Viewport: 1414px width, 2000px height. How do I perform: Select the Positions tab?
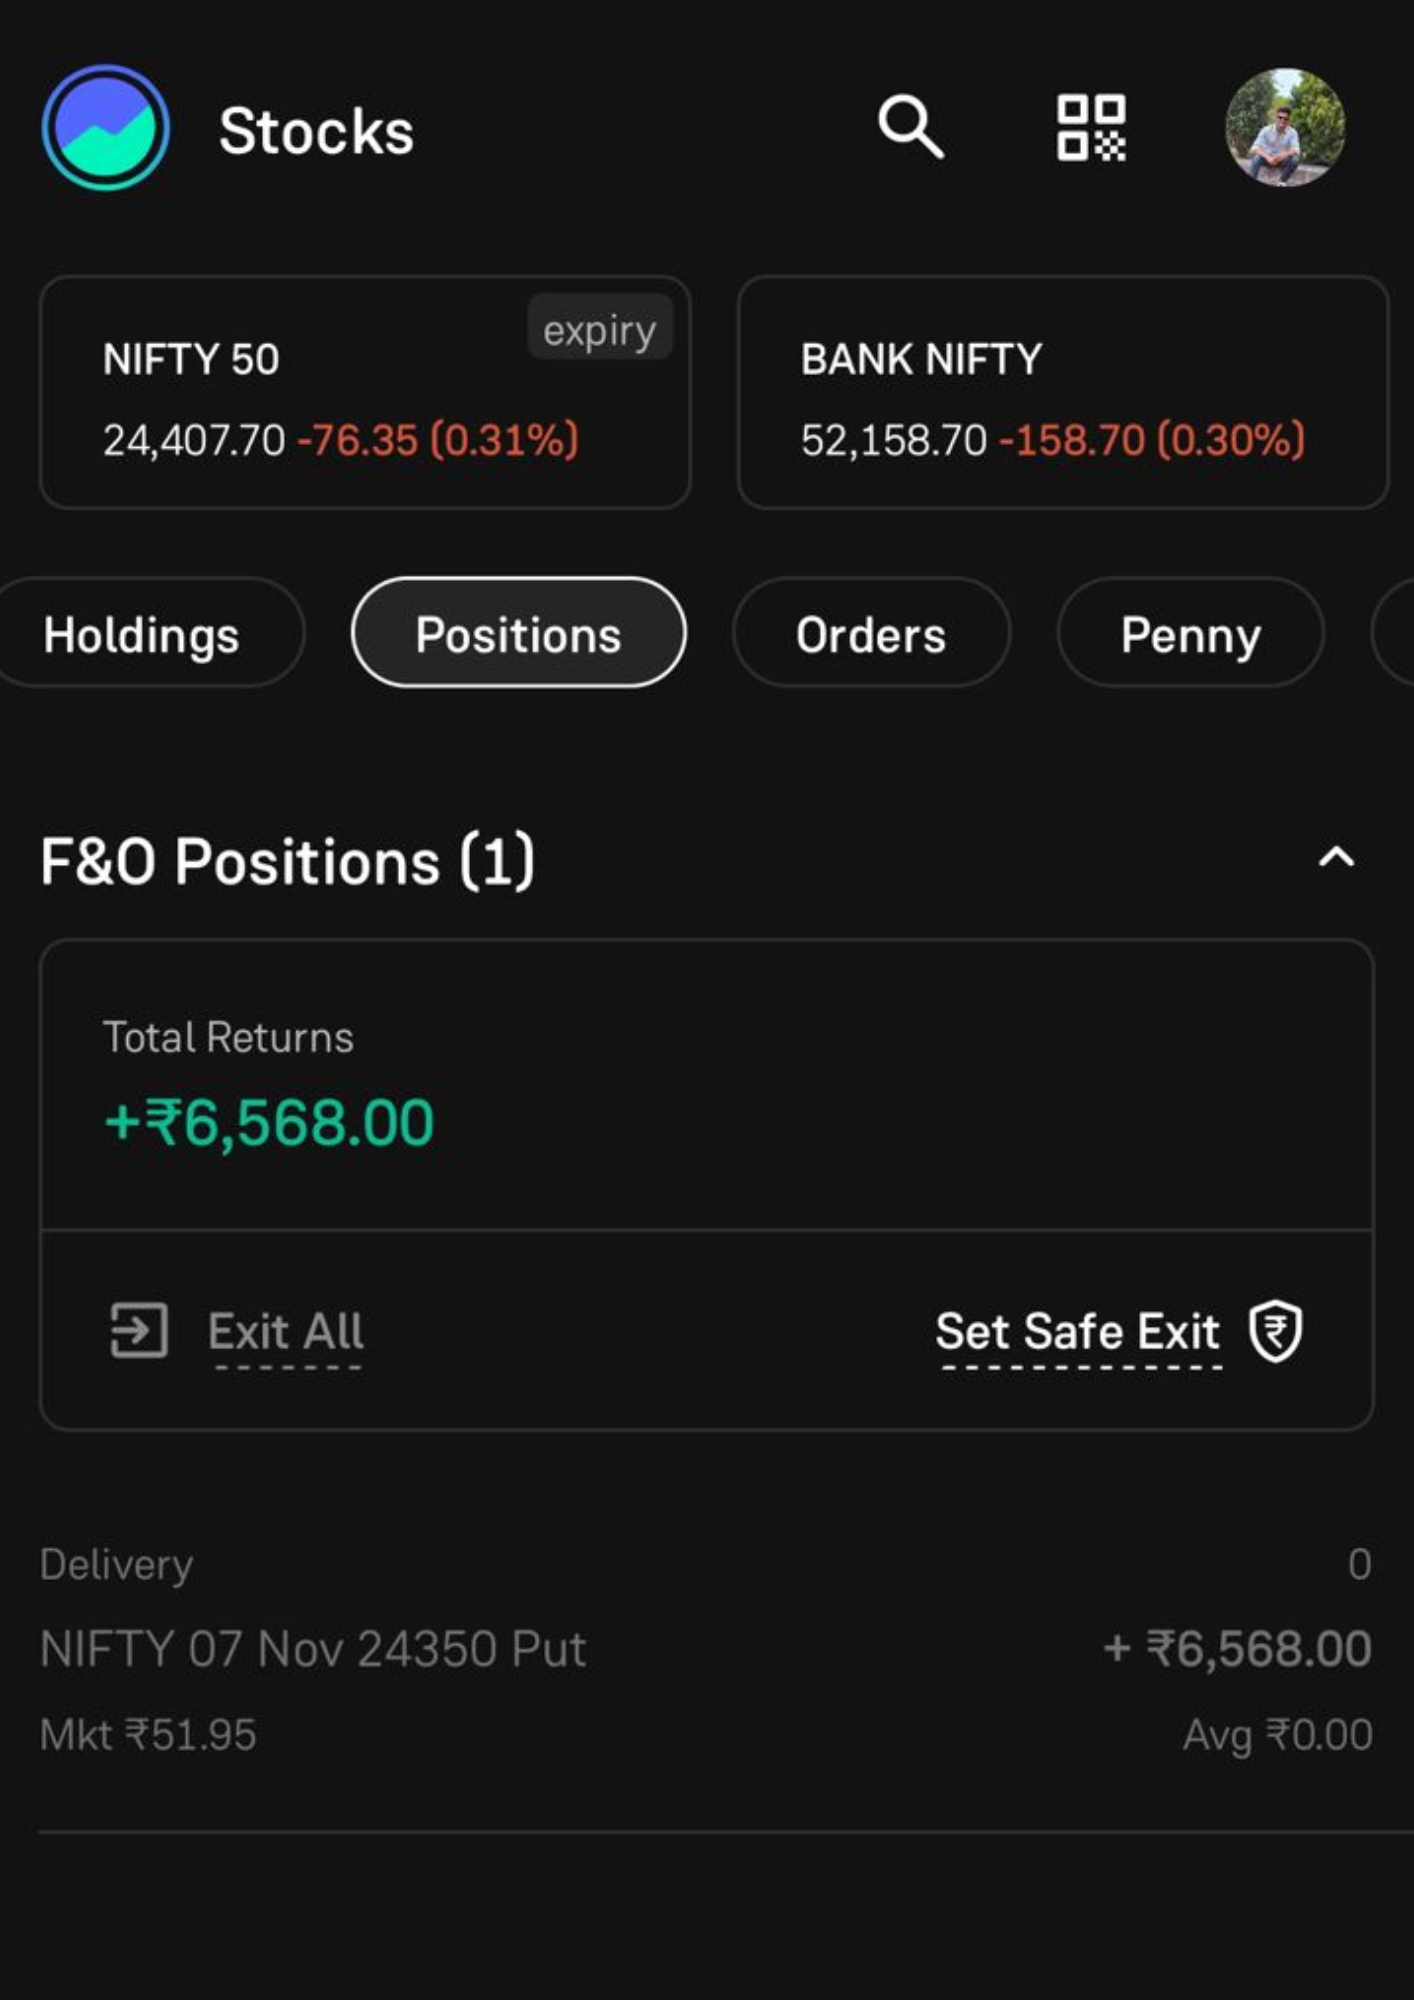point(519,633)
